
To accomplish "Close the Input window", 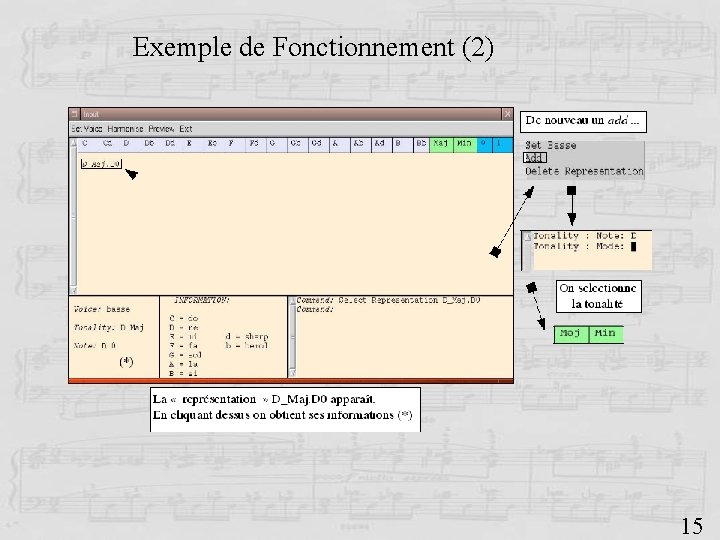I will pos(507,114).
